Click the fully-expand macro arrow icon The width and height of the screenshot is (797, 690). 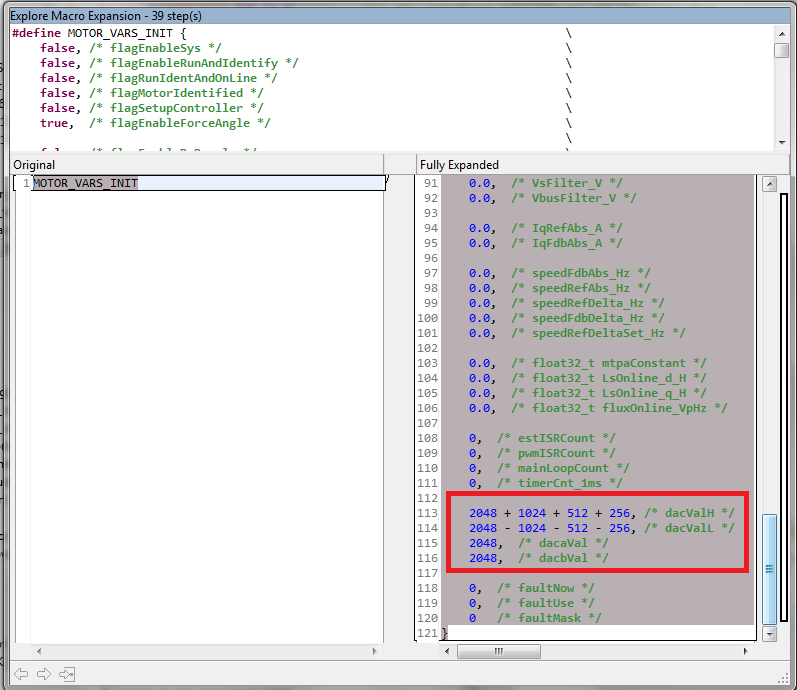click(67, 674)
